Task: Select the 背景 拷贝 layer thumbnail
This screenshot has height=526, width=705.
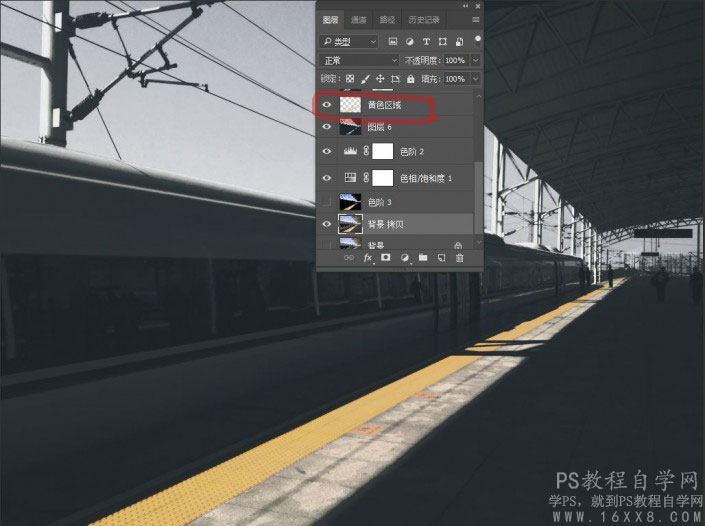Action: click(350, 224)
